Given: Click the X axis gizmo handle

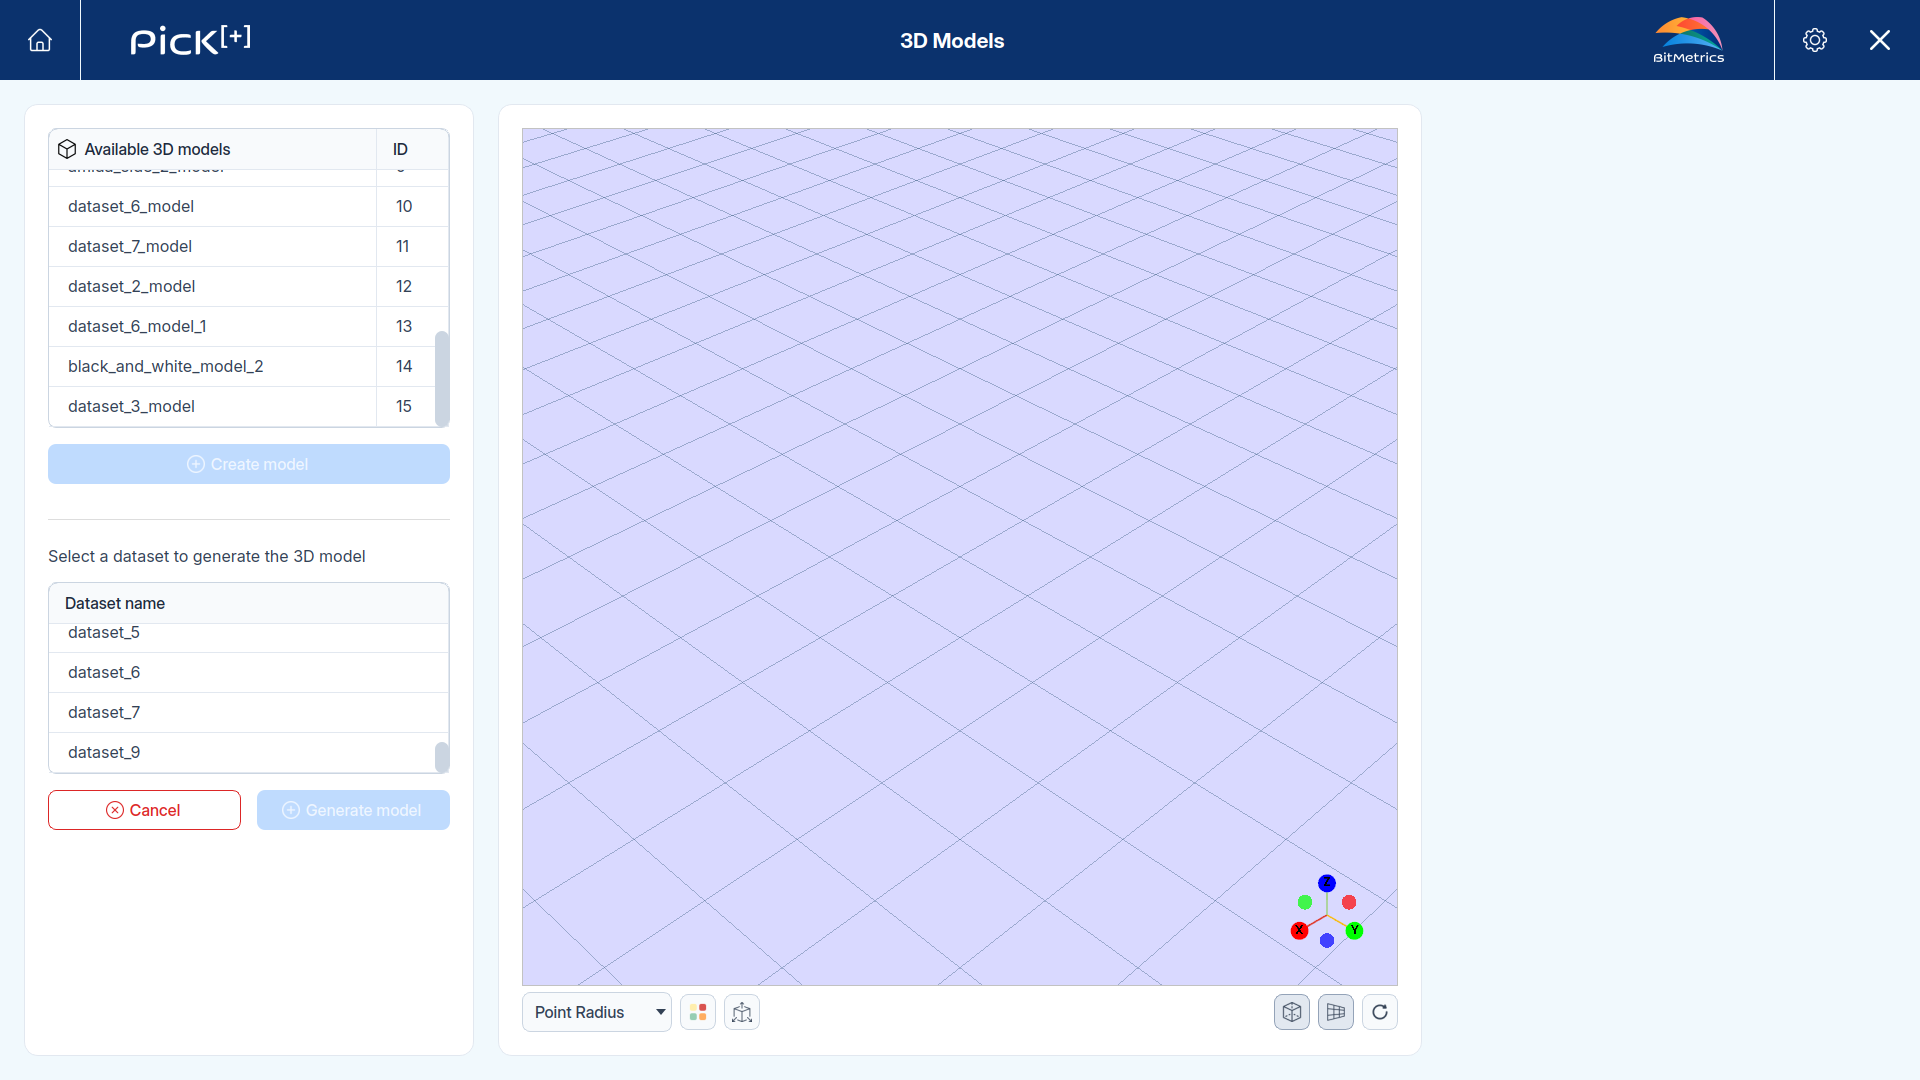Looking at the screenshot, I should 1299,930.
